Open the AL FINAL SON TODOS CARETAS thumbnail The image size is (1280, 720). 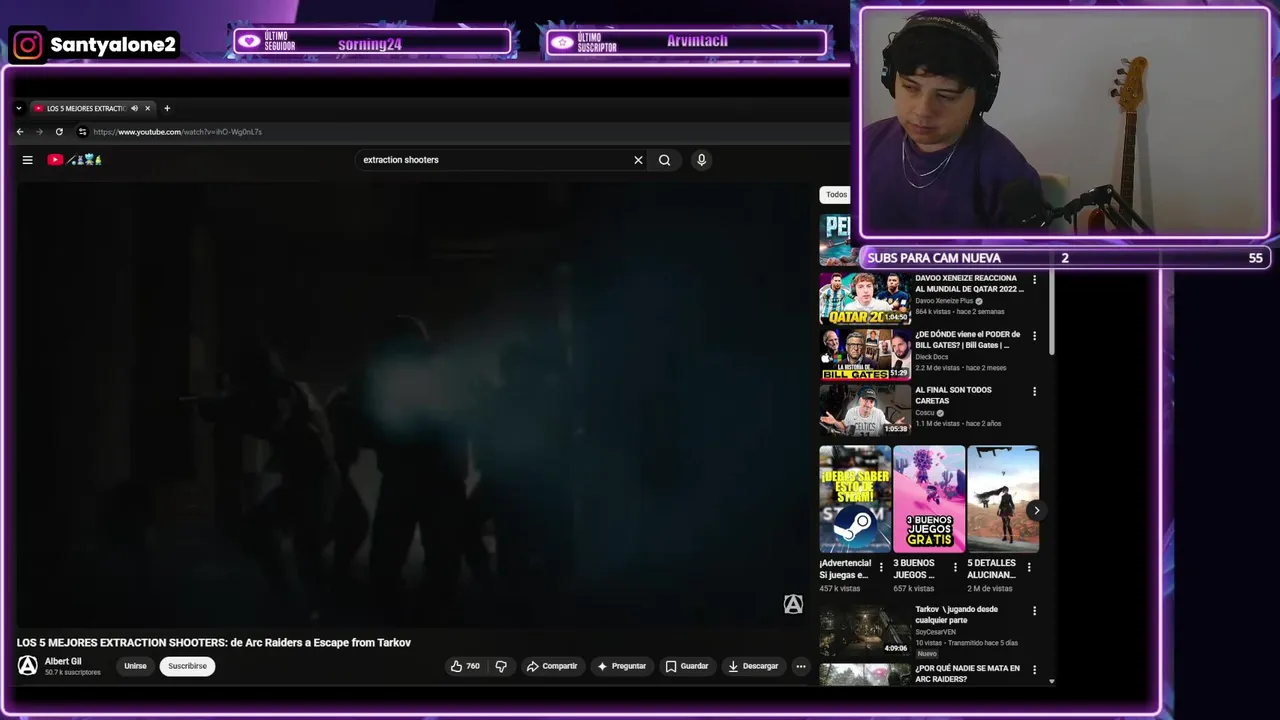[x=865, y=411]
